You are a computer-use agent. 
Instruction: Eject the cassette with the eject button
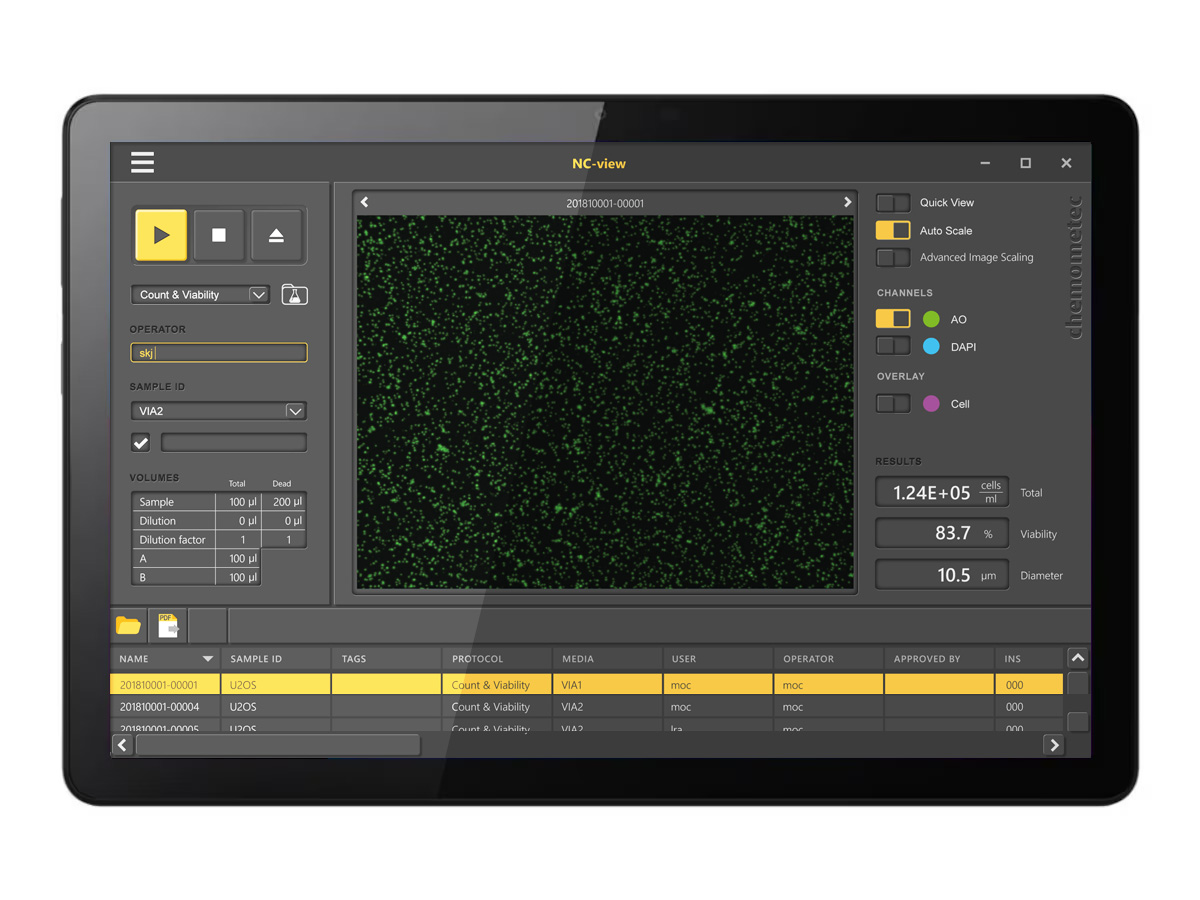point(277,235)
